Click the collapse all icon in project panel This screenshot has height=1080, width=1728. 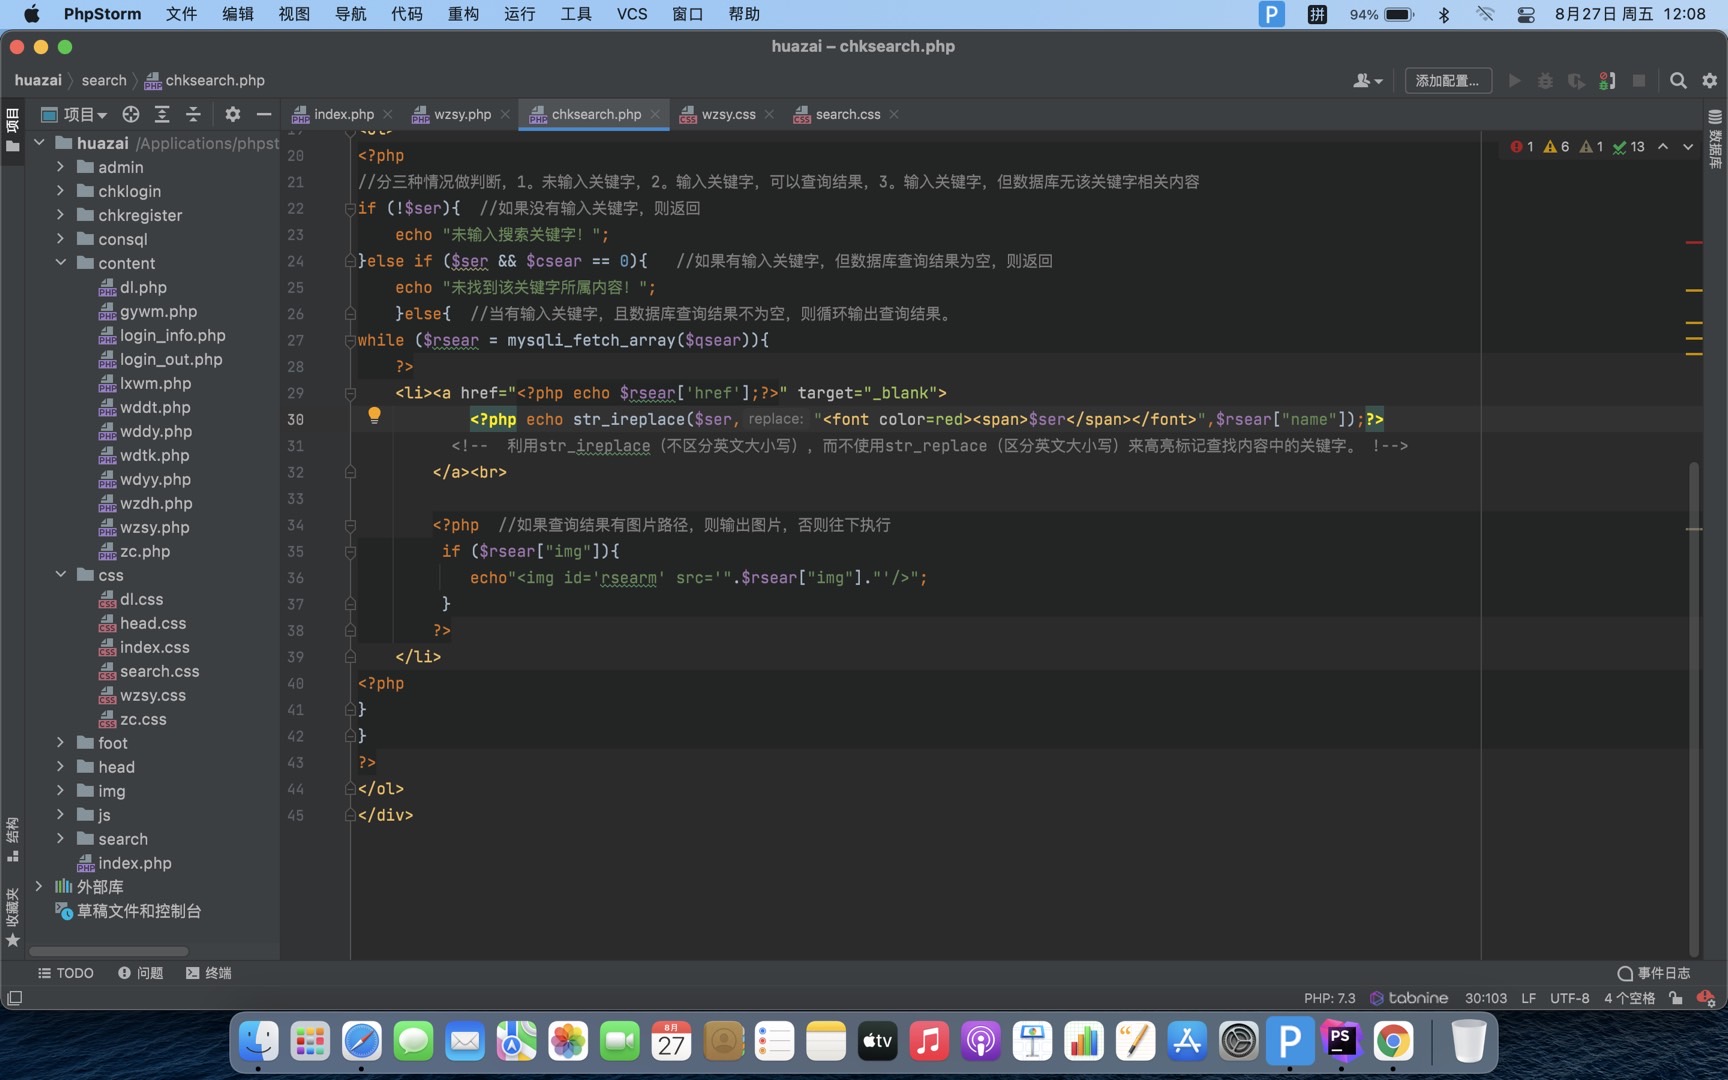pos(193,114)
